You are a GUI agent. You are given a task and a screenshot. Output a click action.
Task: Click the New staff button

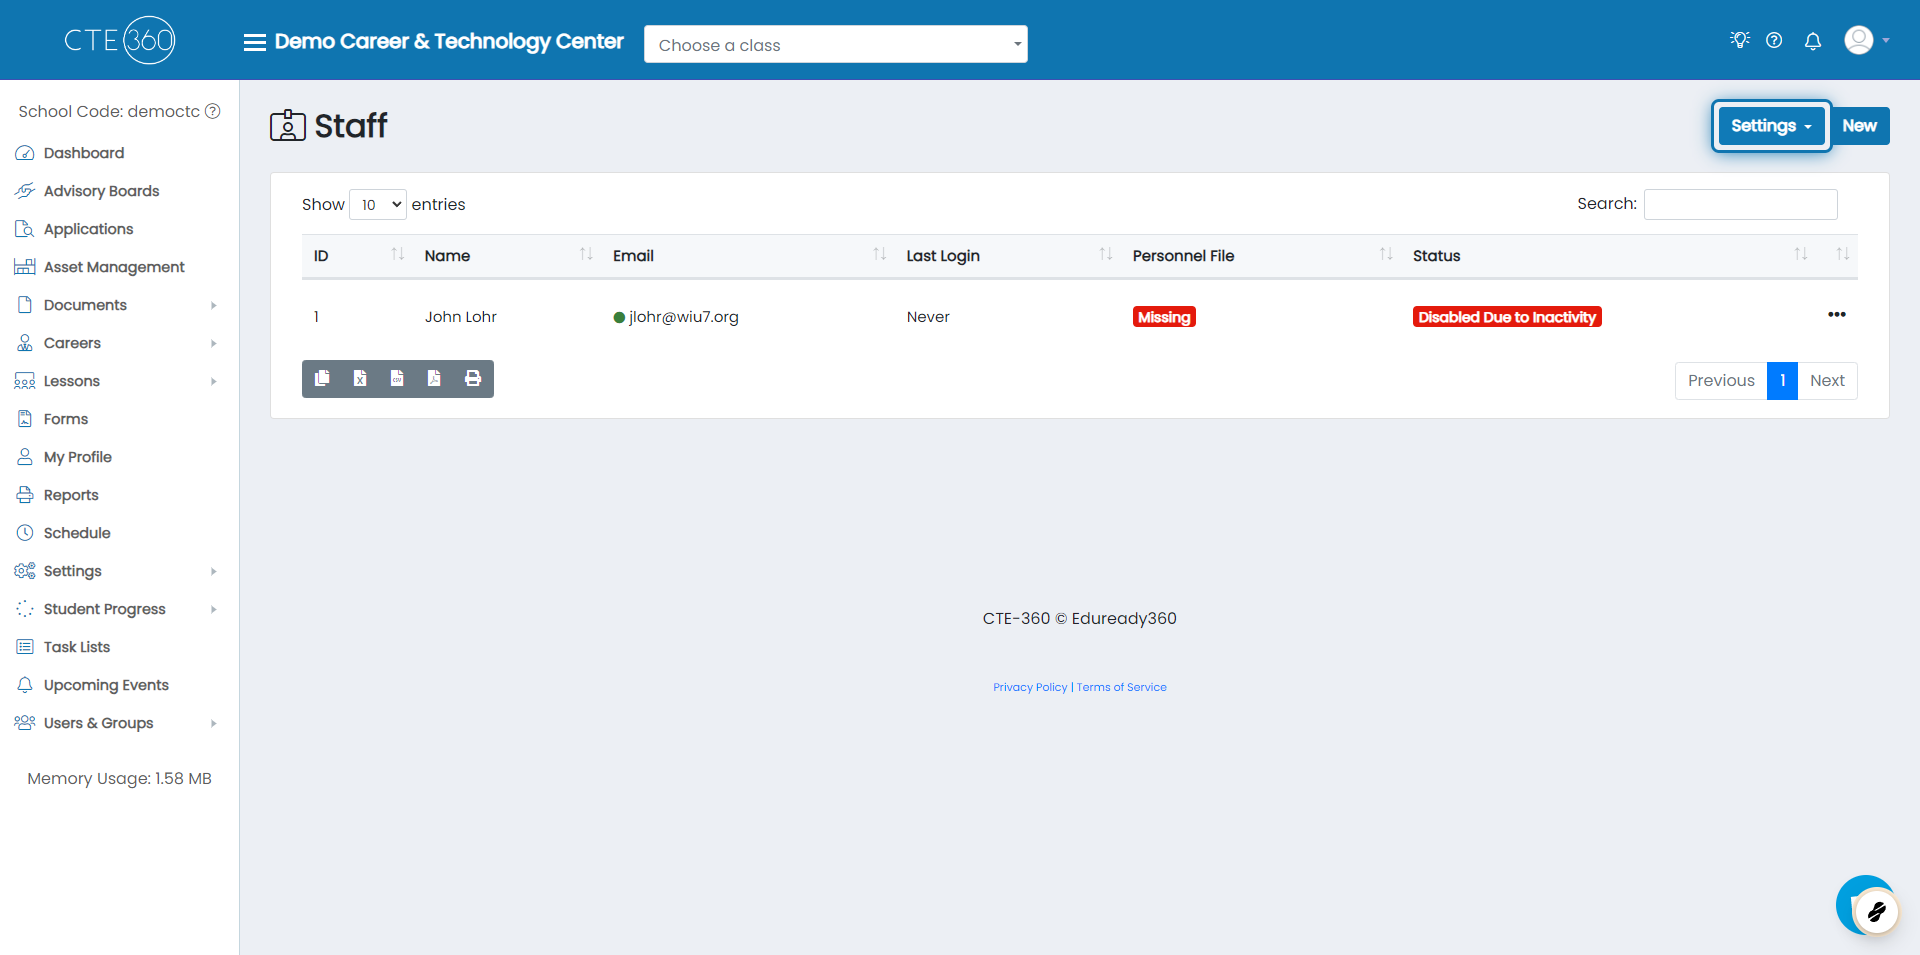(x=1859, y=126)
